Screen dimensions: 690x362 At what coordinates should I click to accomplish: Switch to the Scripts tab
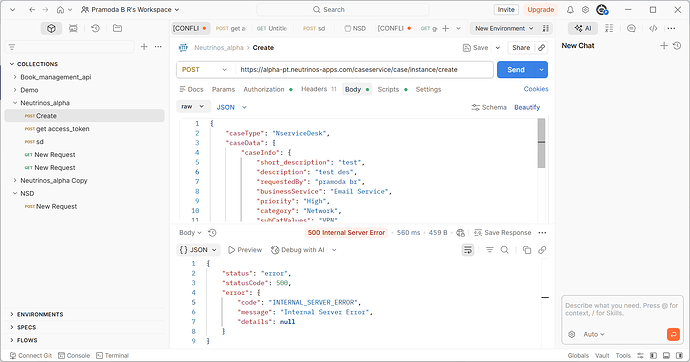coord(392,89)
